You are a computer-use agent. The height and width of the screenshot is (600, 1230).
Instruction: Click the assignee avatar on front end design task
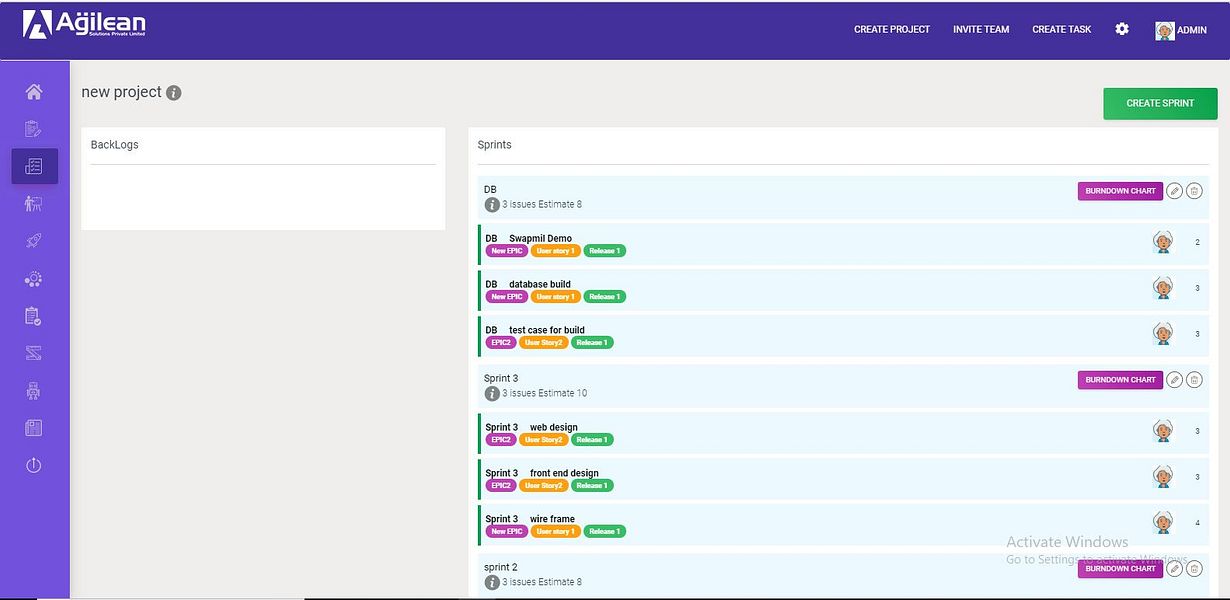[x=1163, y=477]
